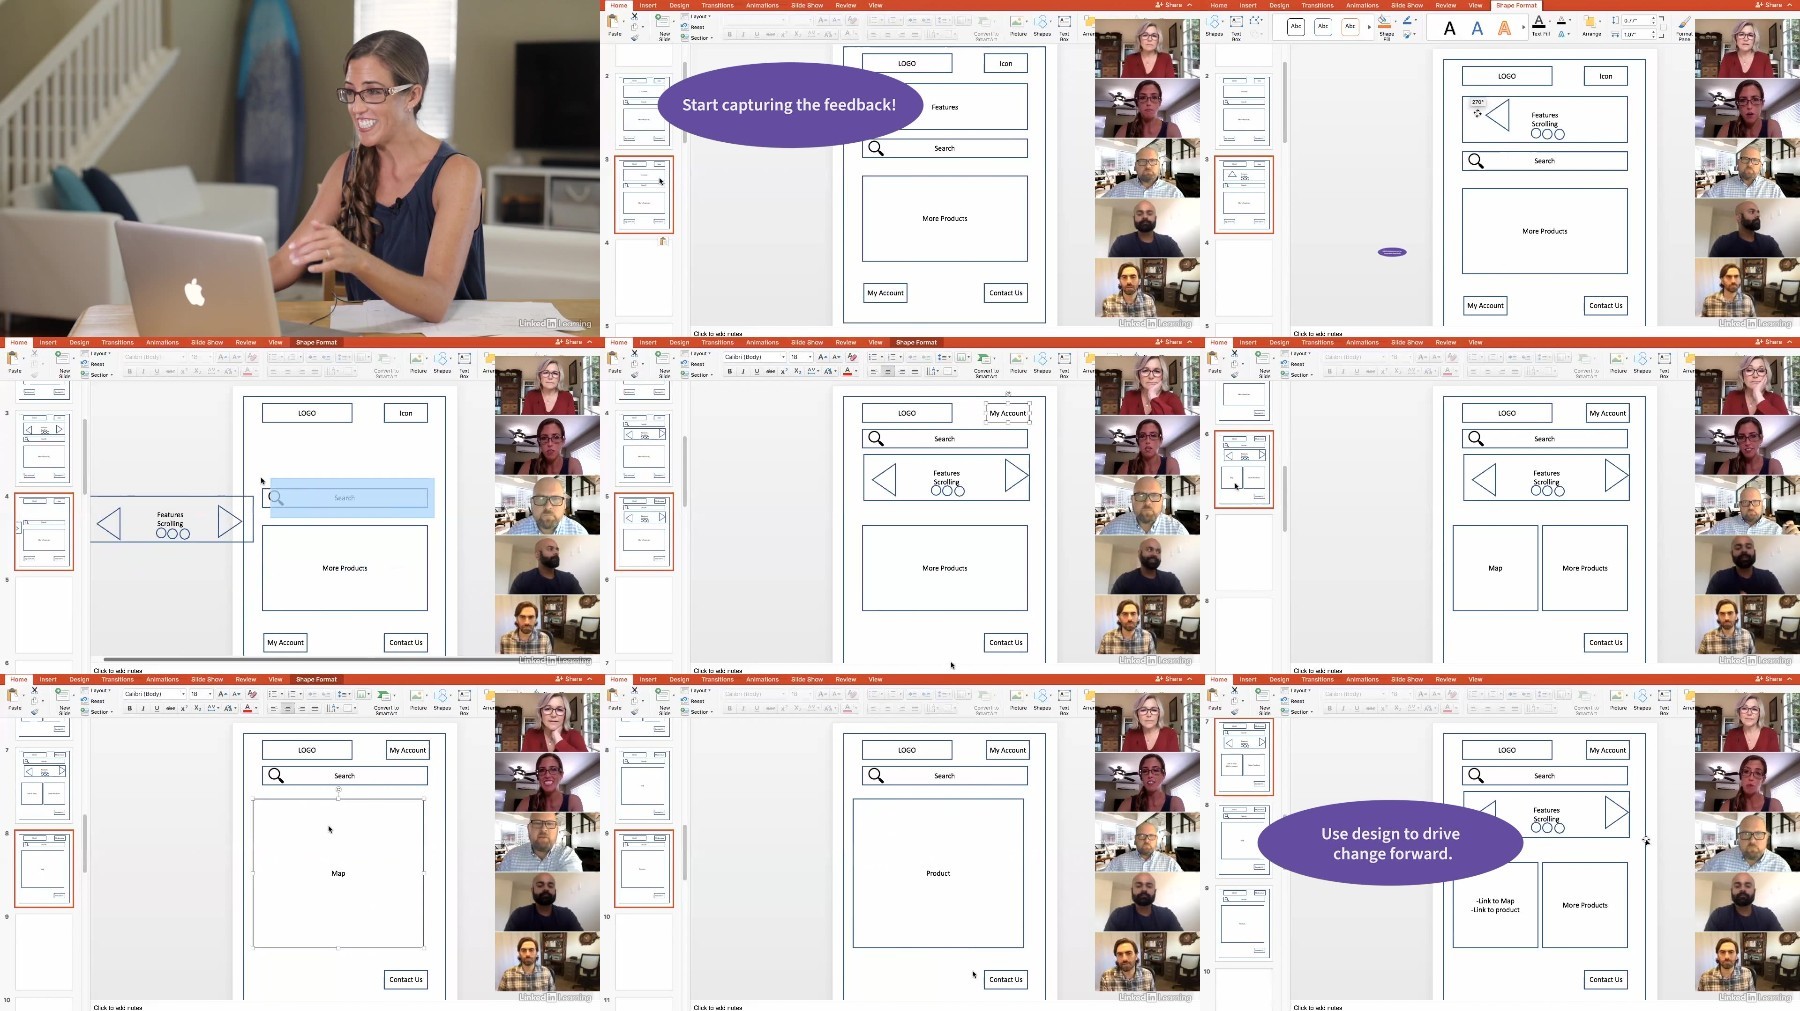Open the Text Fill dropdown arrow

click(1550, 21)
